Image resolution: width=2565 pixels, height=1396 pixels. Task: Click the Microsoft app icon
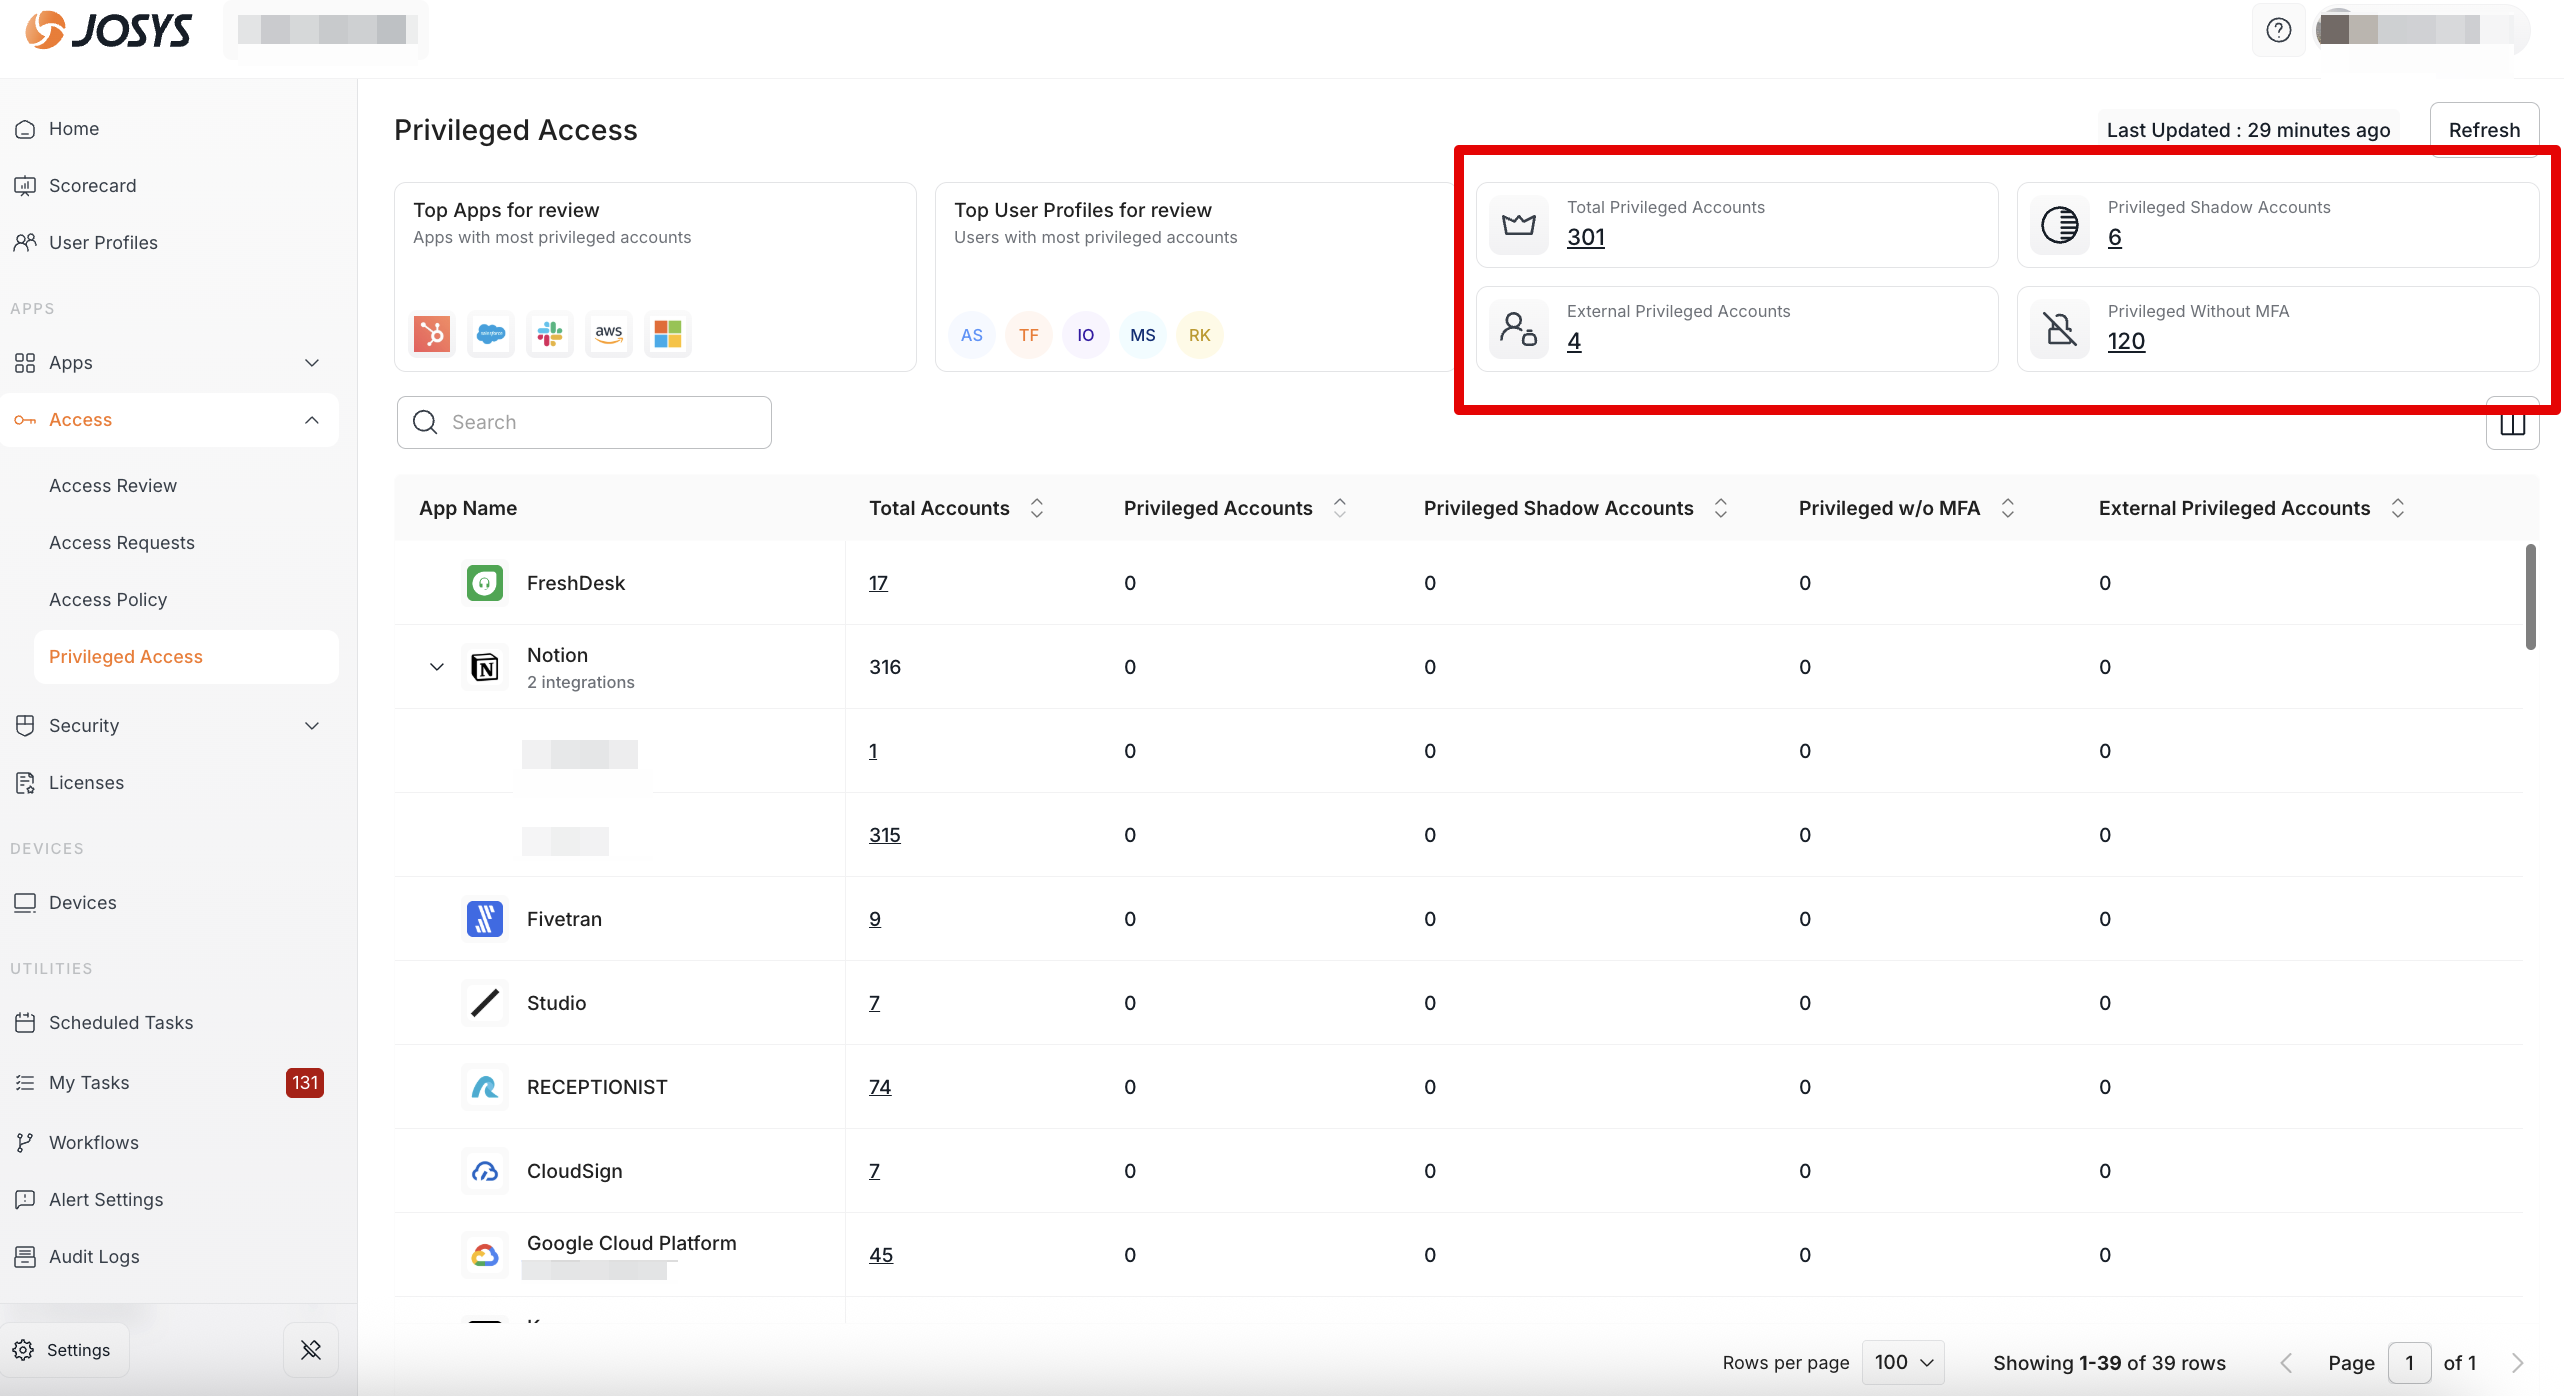(668, 334)
